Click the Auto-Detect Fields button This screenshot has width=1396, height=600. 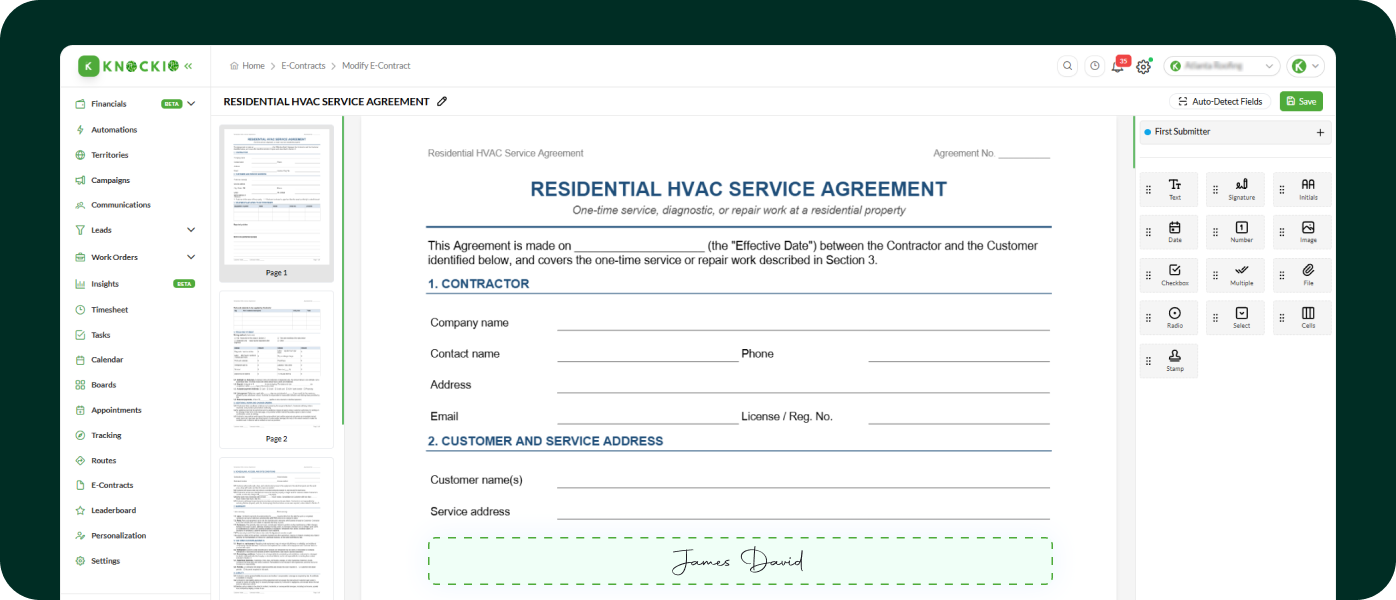coord(1220,101)
